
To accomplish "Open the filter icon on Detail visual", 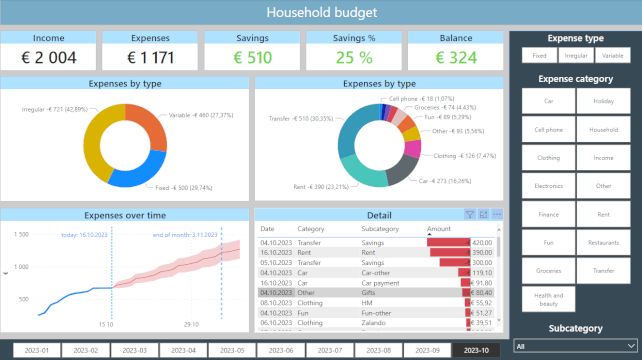I will tap(470, 215).
